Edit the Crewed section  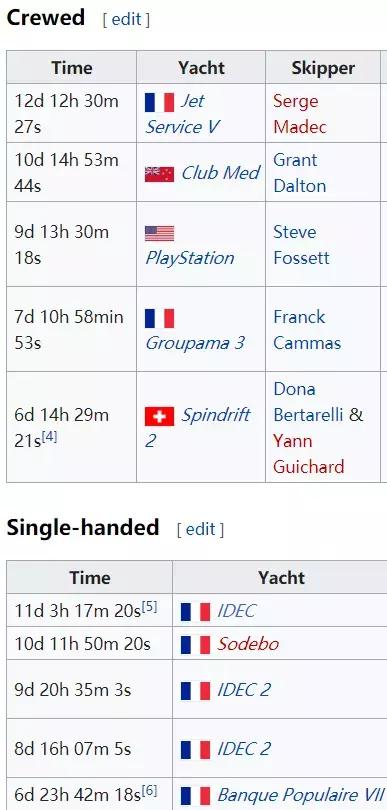pyautogui.click(x=127, y=20)
